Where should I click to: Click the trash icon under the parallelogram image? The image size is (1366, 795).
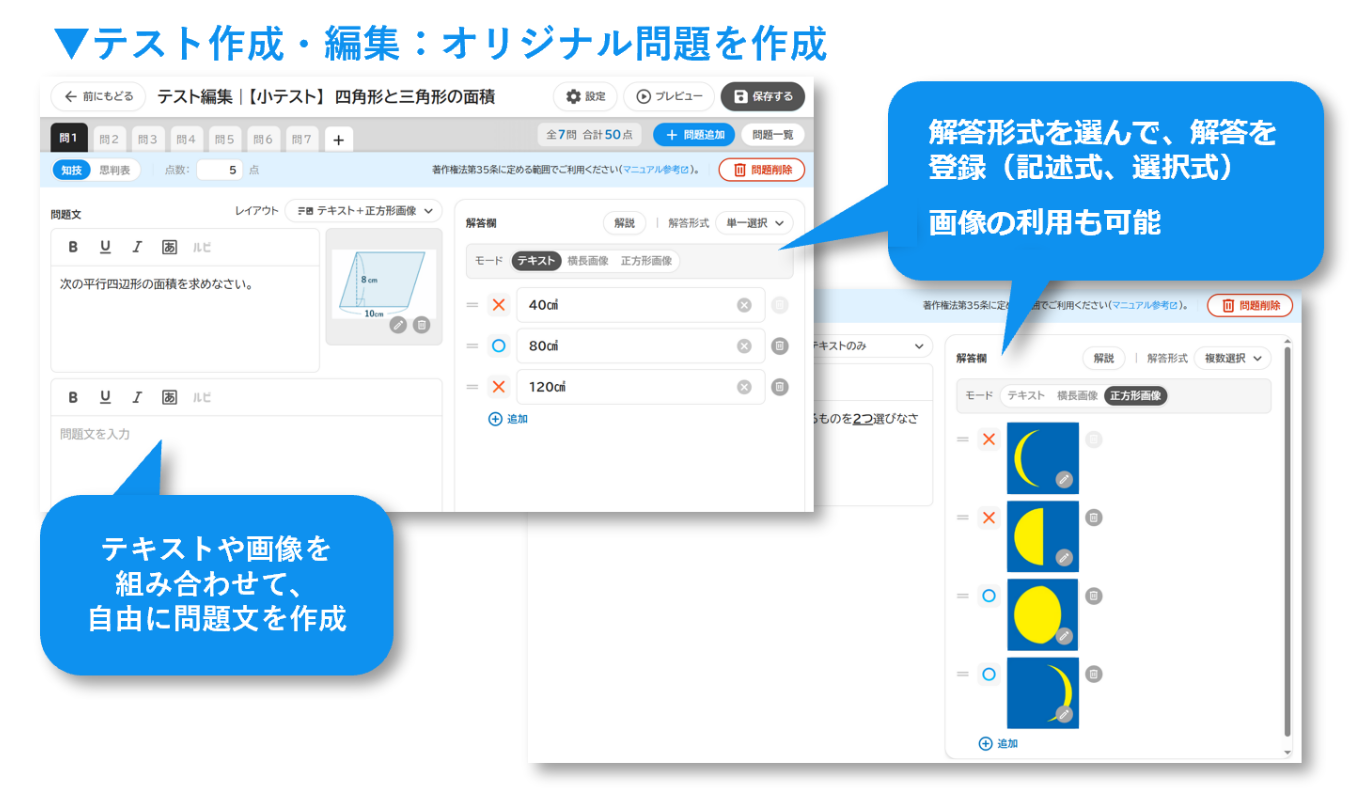[x=421, y=324]
